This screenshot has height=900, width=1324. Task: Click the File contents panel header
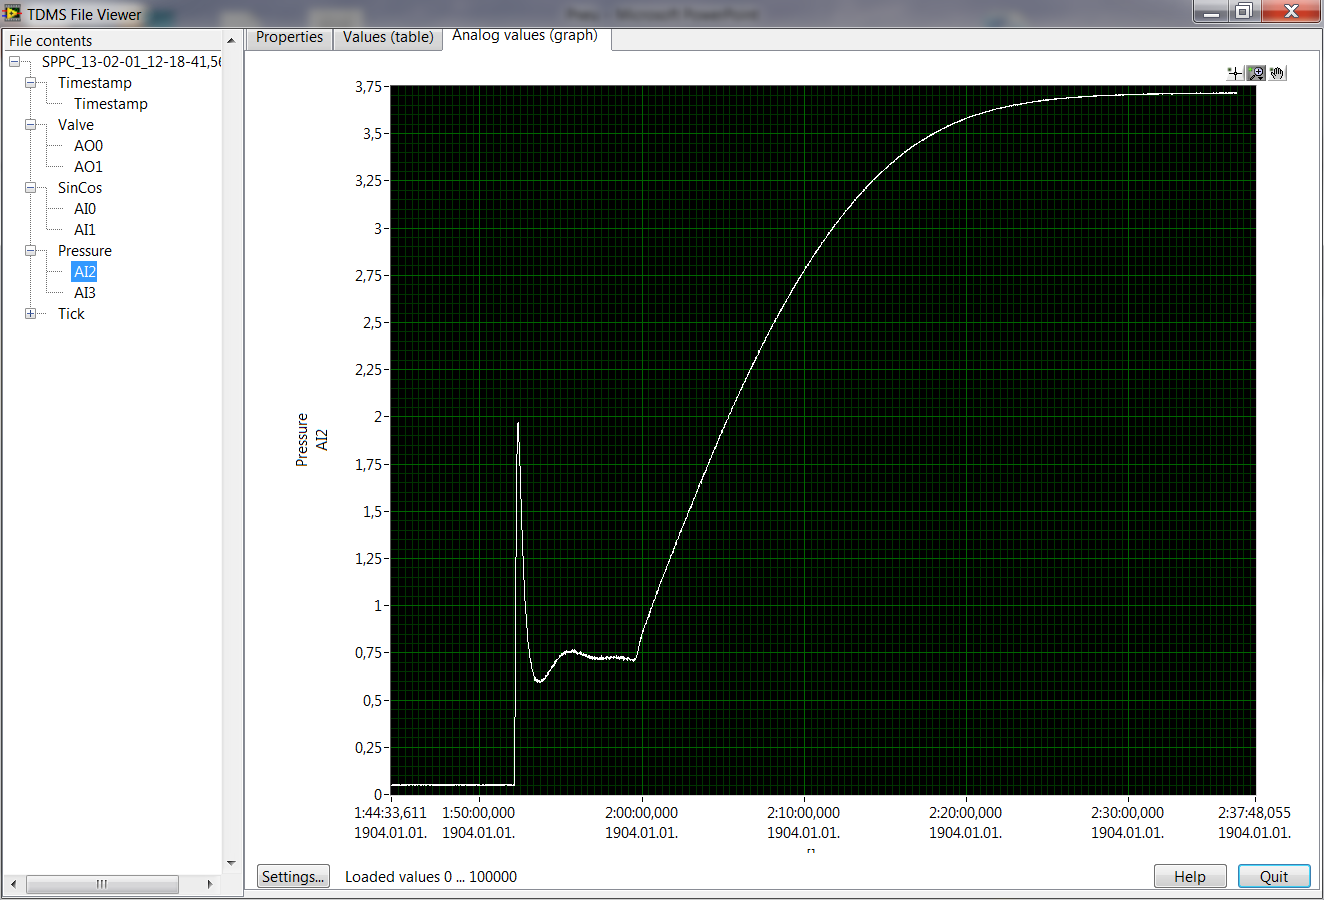coord(112,41)
